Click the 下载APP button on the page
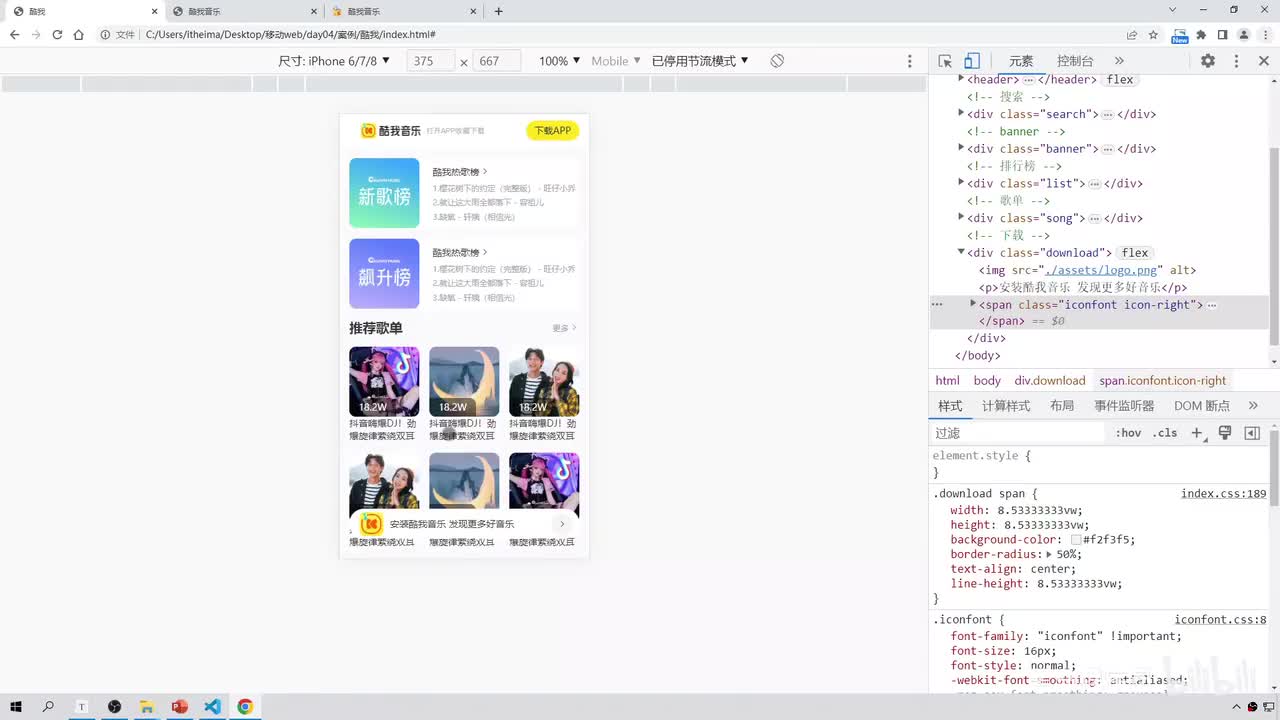 coord(552,131)
